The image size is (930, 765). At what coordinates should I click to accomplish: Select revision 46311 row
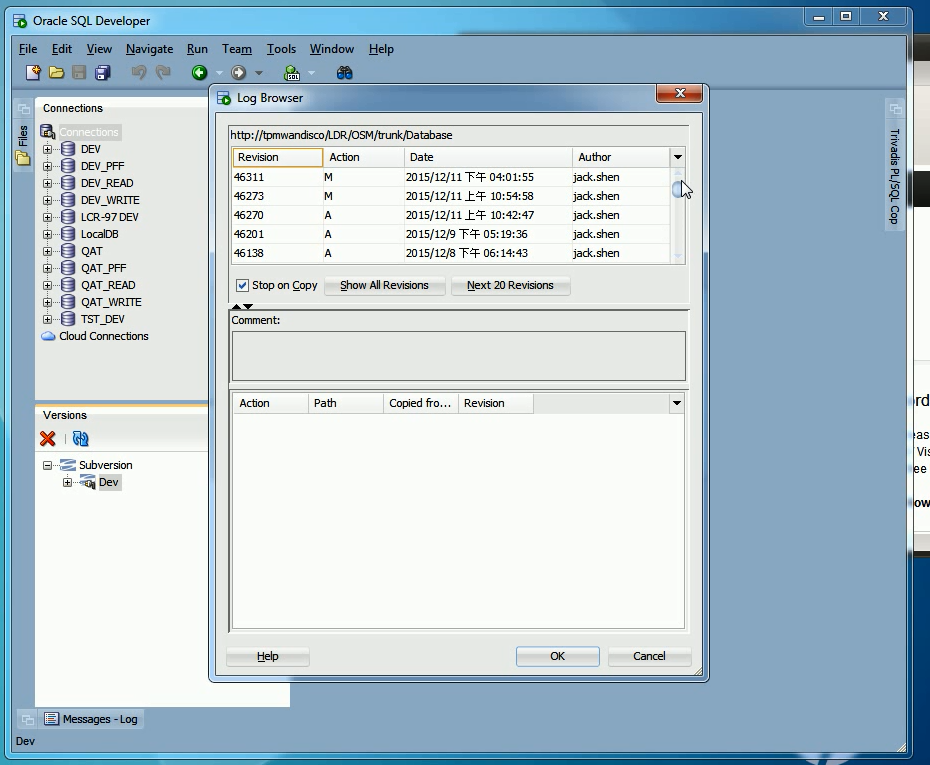coord(451,177)
